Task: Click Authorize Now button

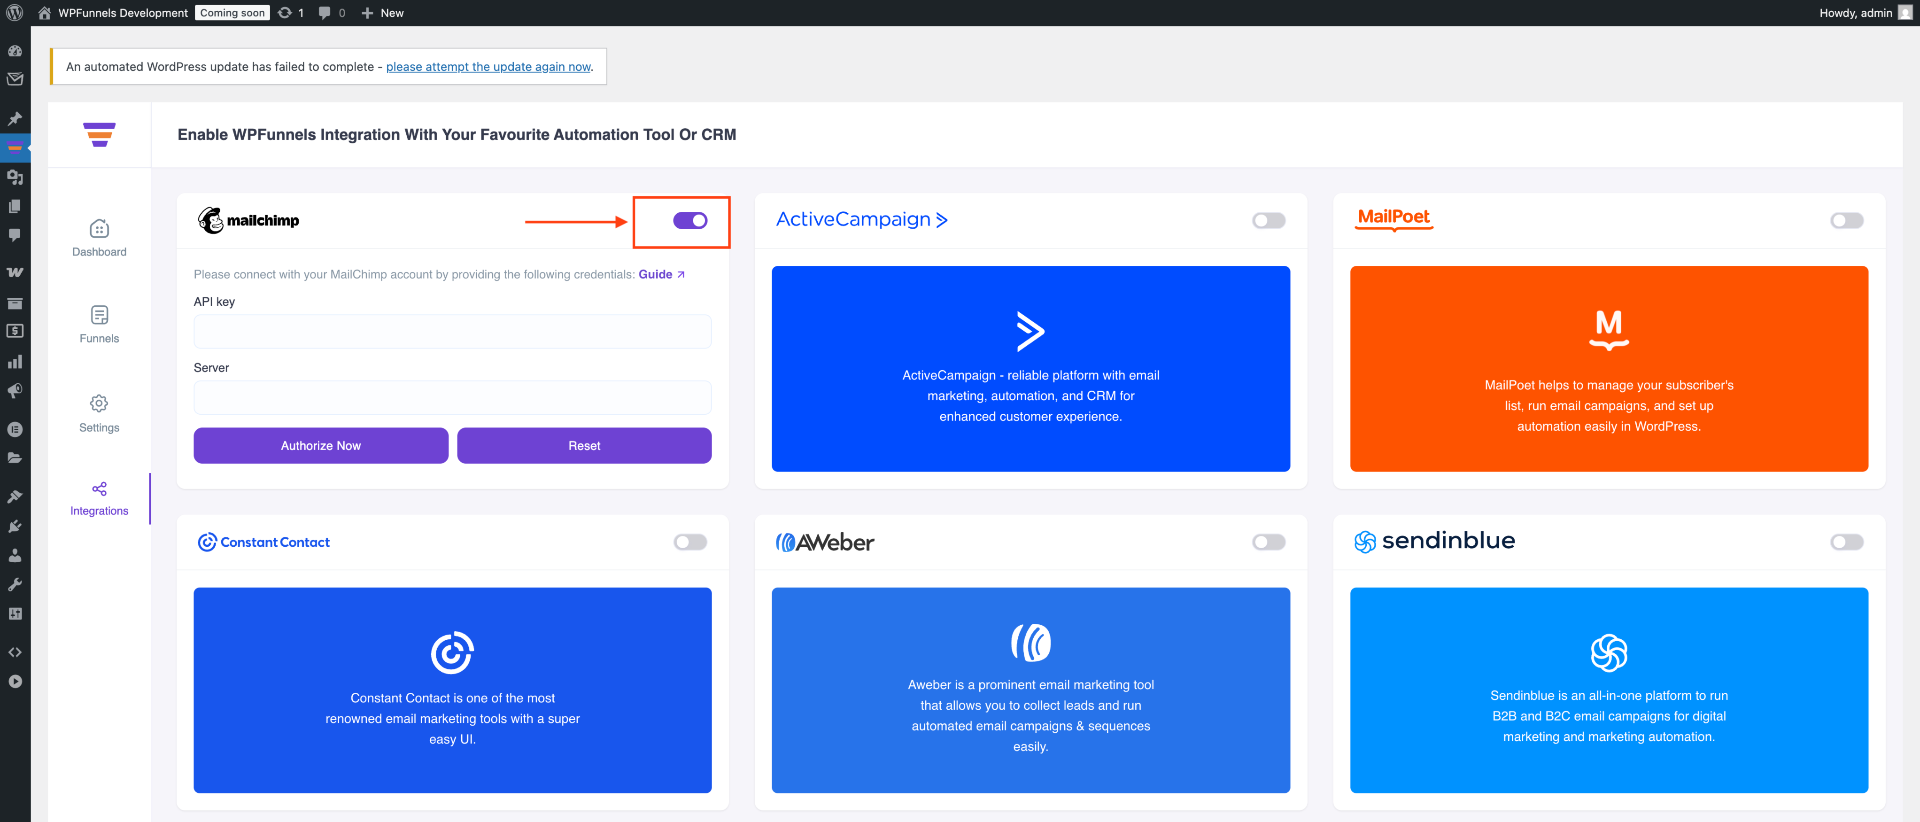Action: (x=321, y=446)
